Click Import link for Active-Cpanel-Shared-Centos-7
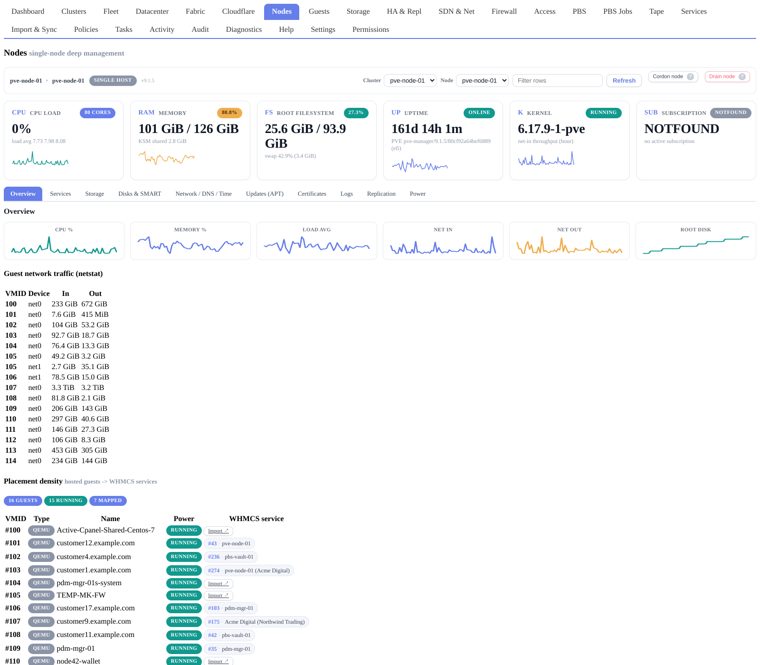 [x=218, y=531]
